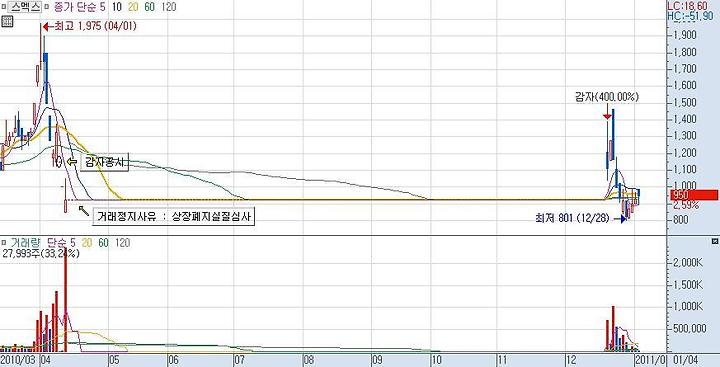The height and width of the screenshot is (367, 720).
Task: Click 2,000K on the volume axis
Action: pos(687,262)
